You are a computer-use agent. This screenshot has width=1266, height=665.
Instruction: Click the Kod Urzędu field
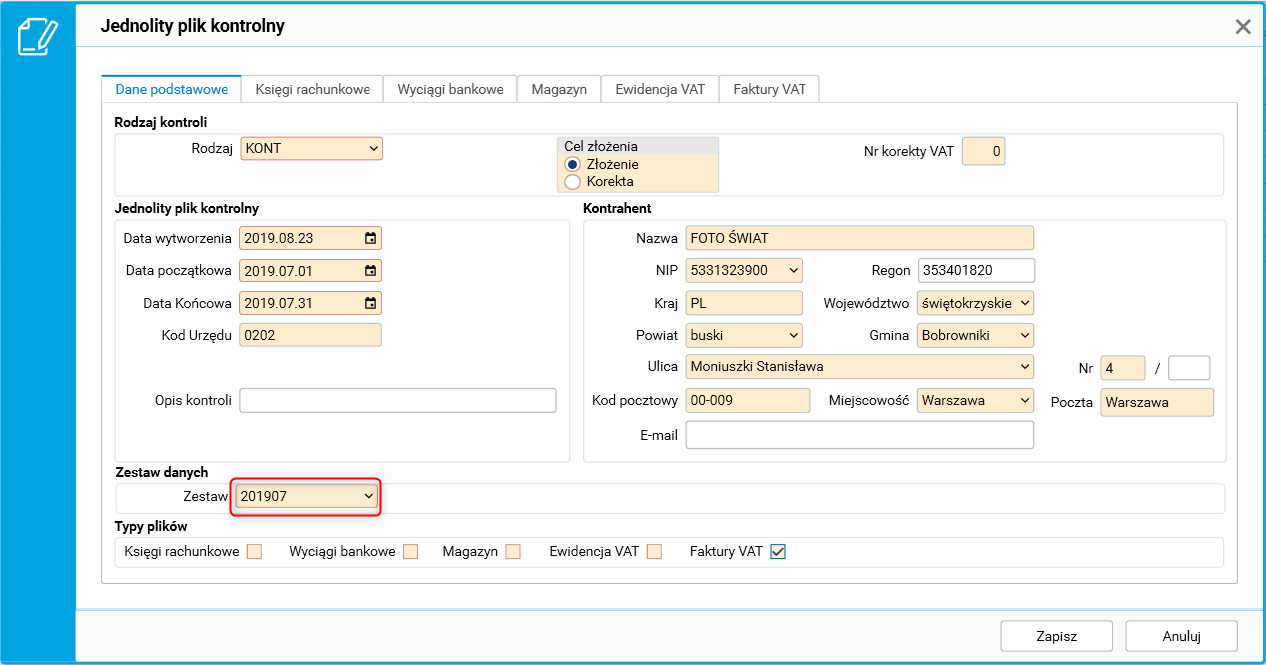310,335
